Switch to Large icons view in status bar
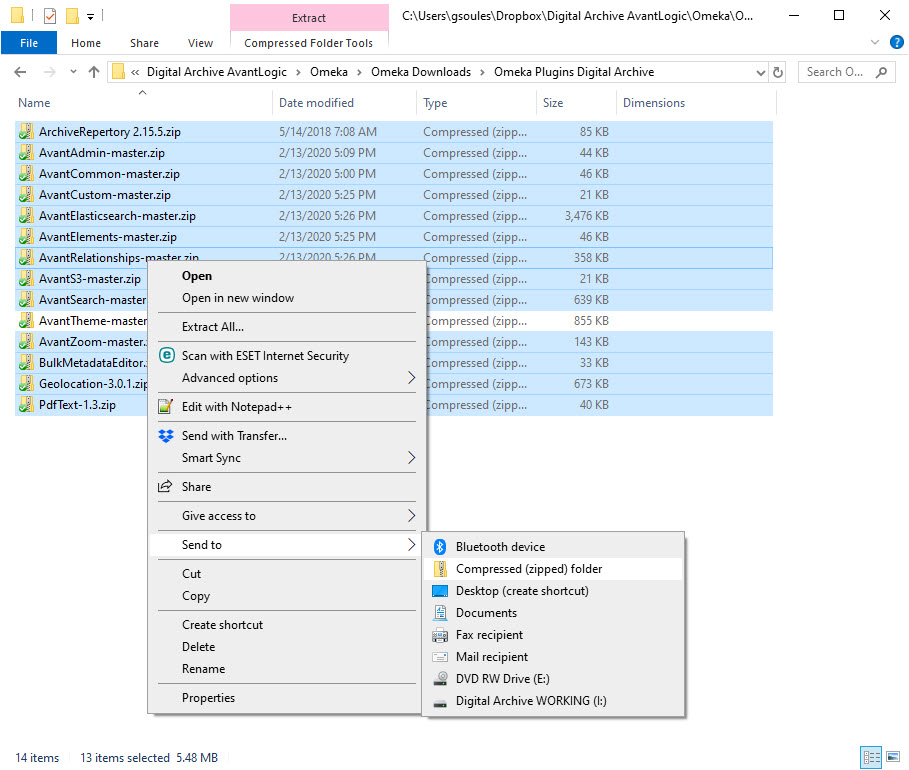 point(893,757)
